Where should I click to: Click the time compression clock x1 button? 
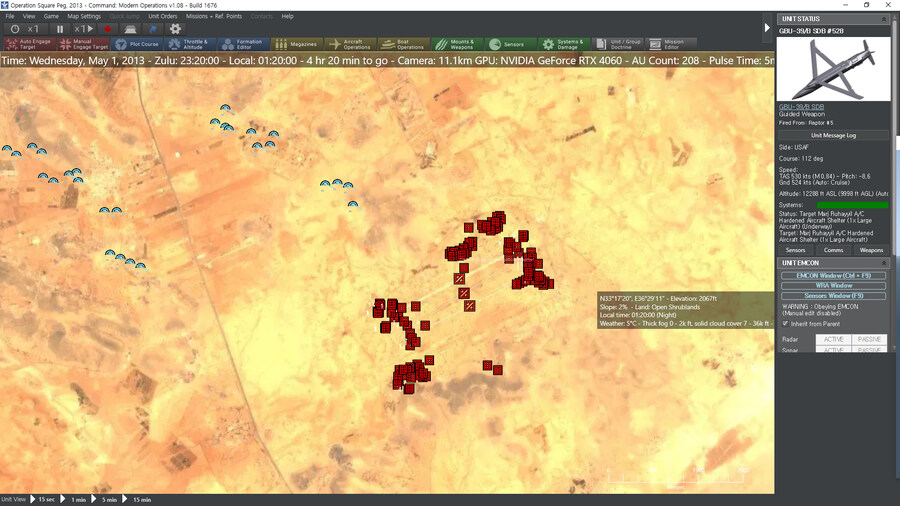point(25,29)
